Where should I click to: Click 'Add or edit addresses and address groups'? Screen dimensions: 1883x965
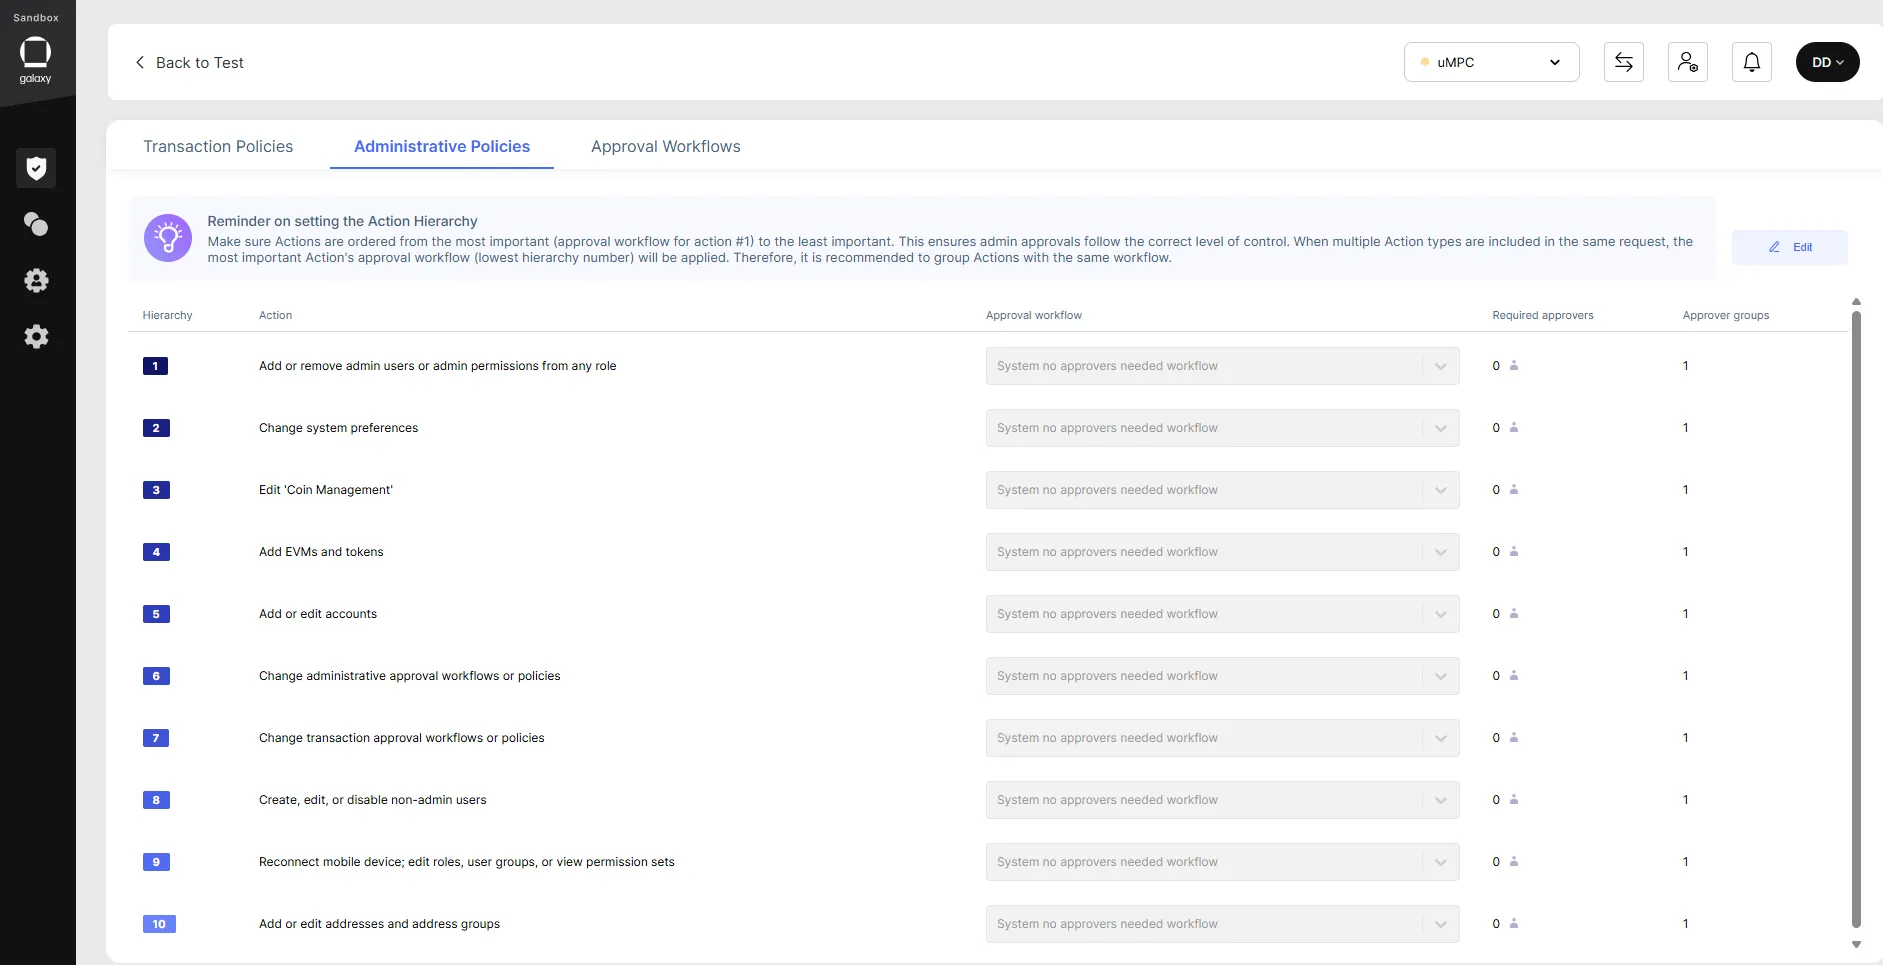tap(379, 924)
